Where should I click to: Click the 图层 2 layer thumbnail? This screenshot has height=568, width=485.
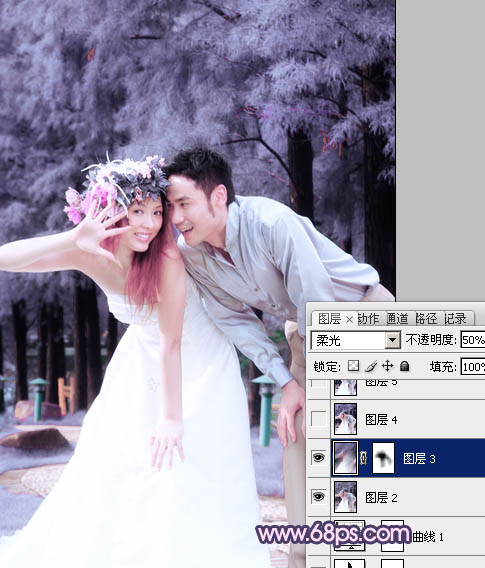(345, 497)
